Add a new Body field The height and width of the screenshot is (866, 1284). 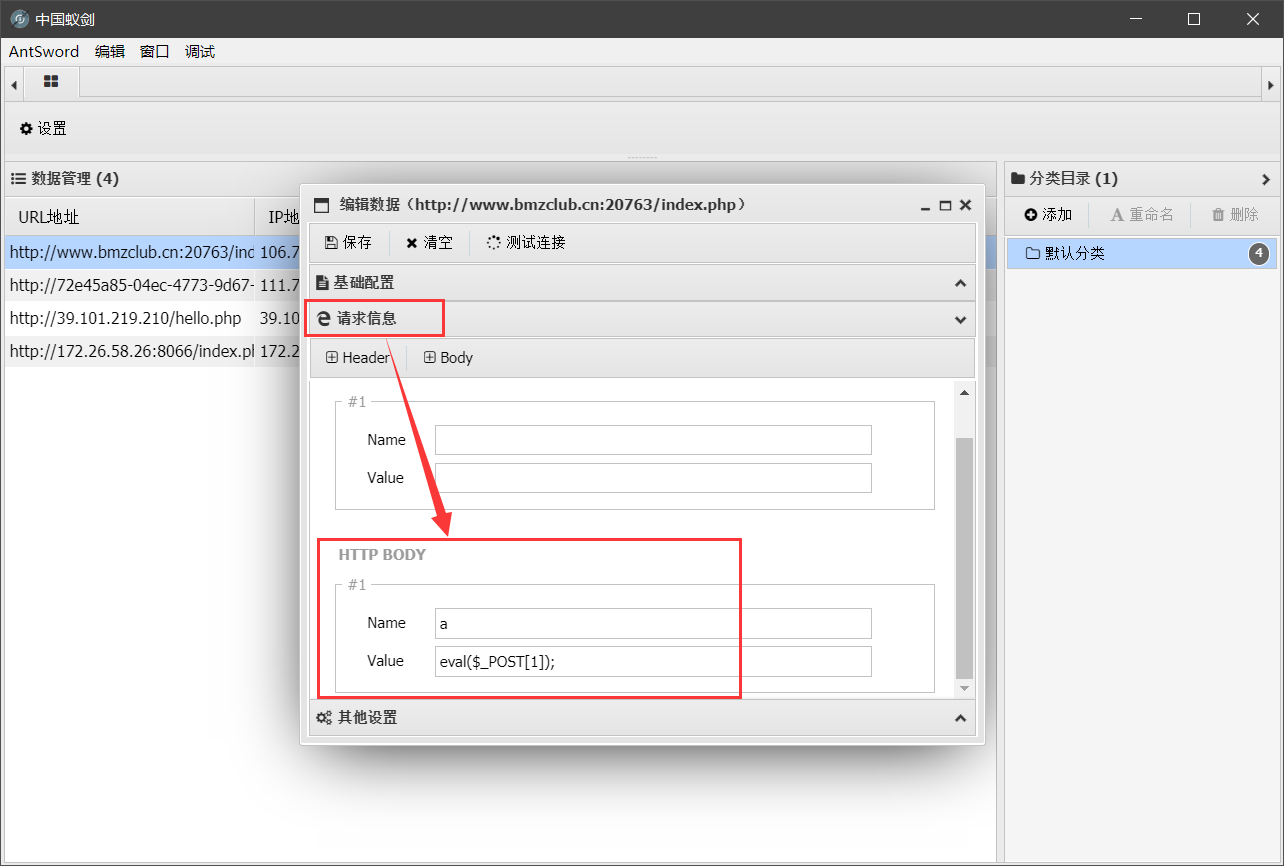point(448,357)
